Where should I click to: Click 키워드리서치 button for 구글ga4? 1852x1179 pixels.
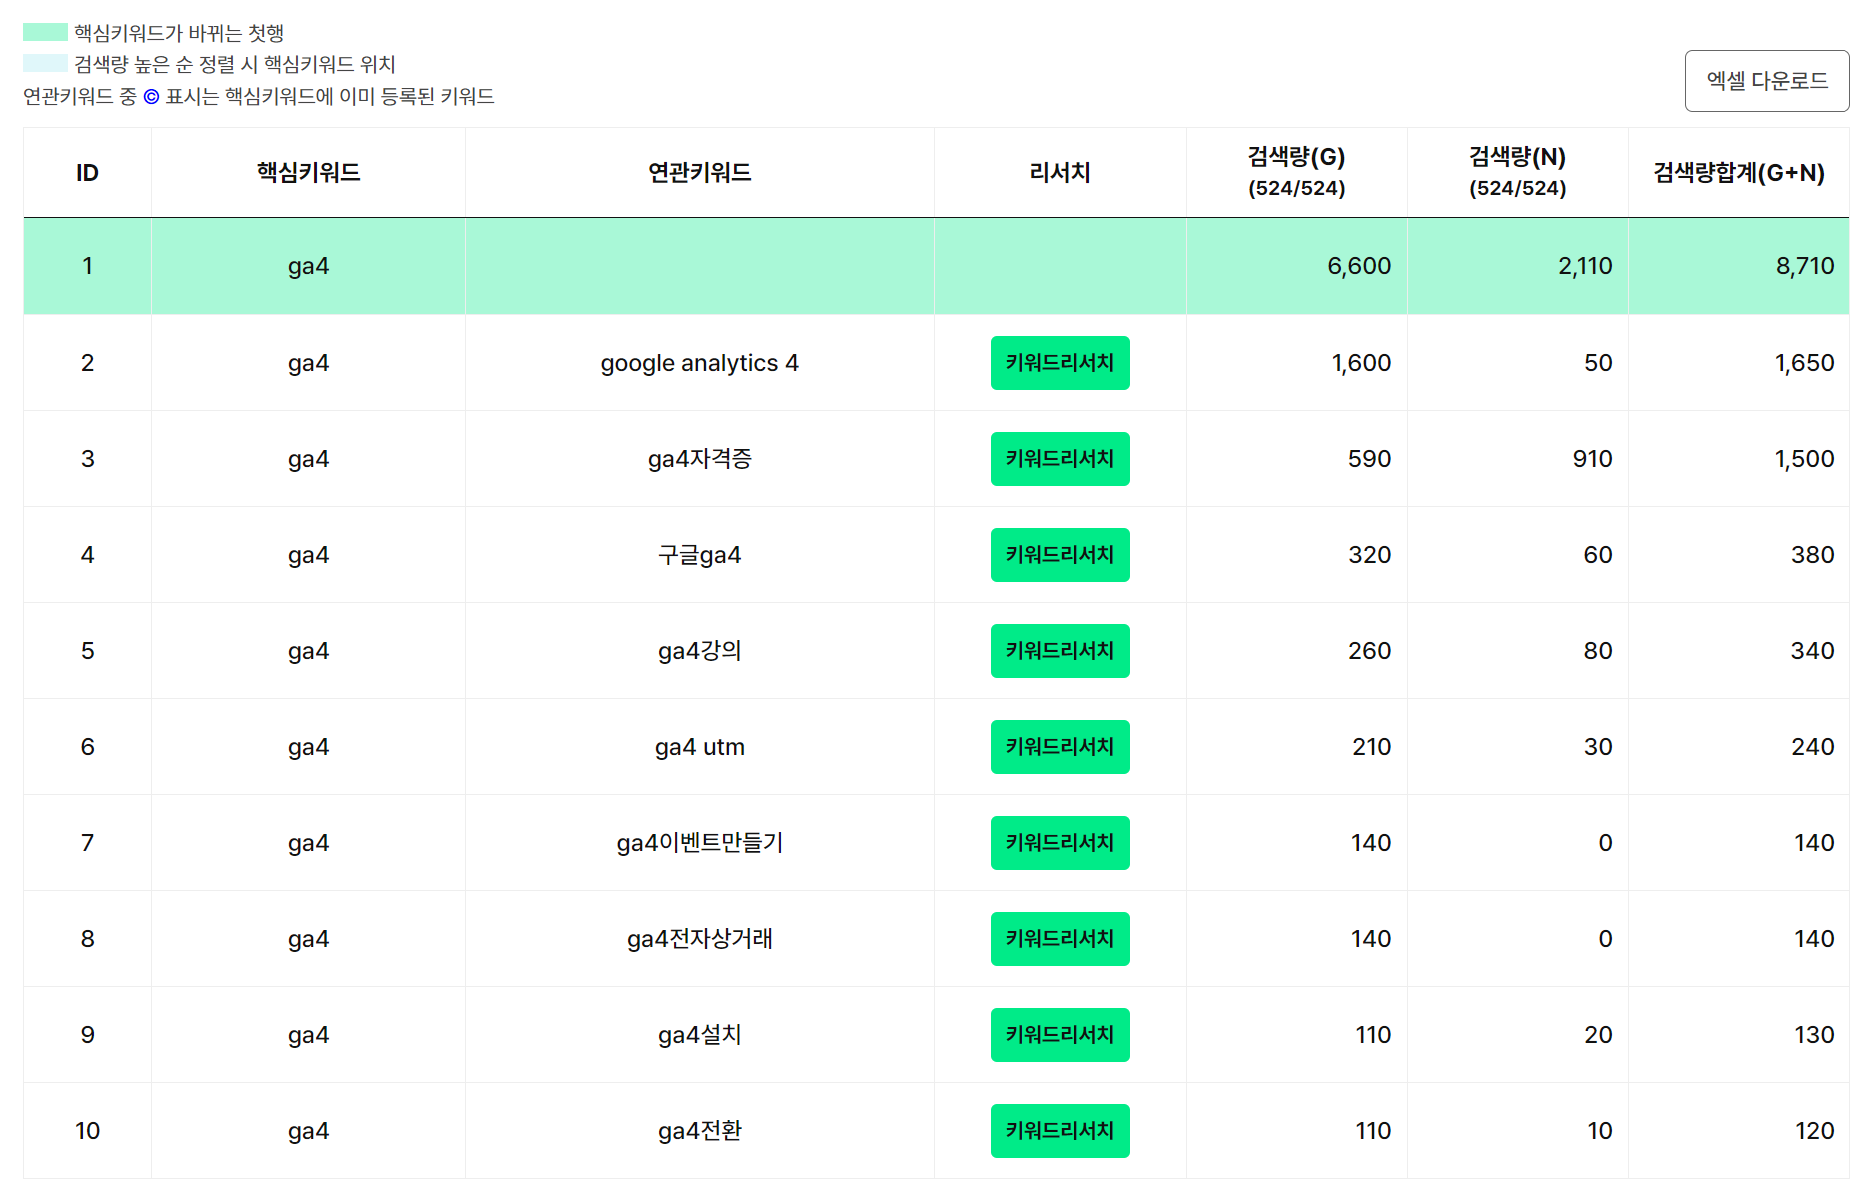1060,555
